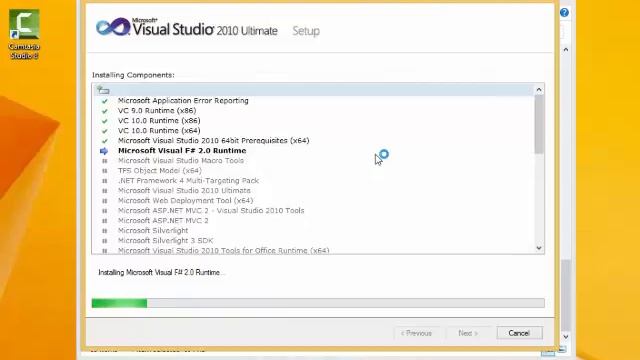The height and width of the screenshot is (360, 640).
Task: Click the folder icon at top of component list
Action: (x=103, y=90)
